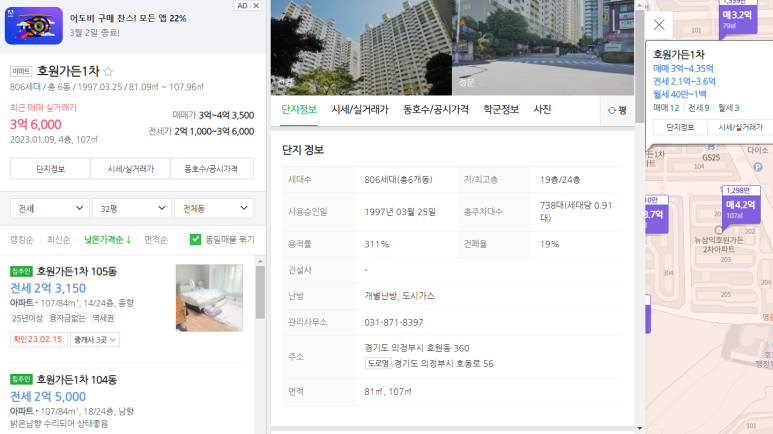The height and width of the screenshot is (434, 773).
Task: Click the 월세 3 count in popup
Action: [x=729, y=108]
